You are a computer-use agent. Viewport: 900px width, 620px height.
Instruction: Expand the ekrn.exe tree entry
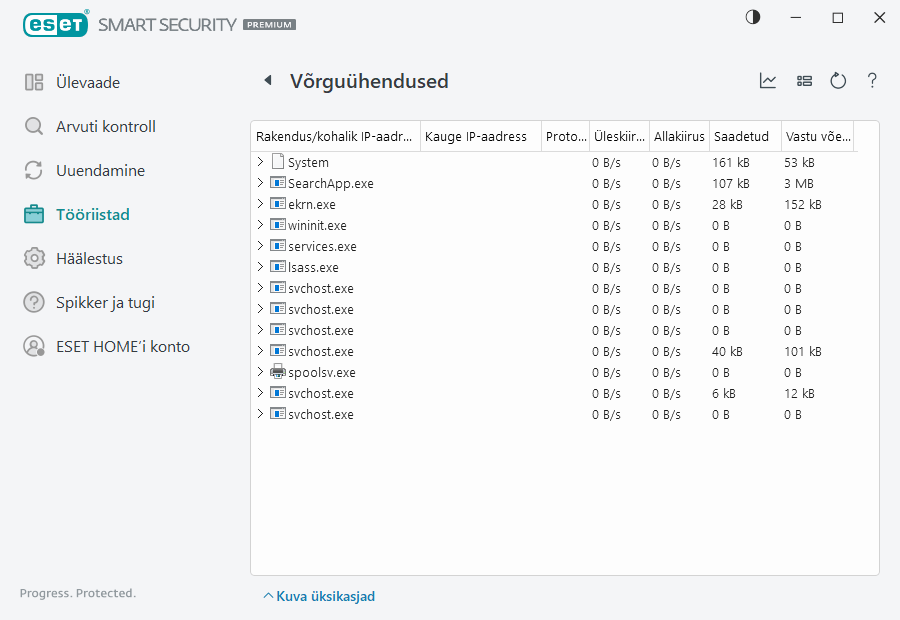point(260,204)
